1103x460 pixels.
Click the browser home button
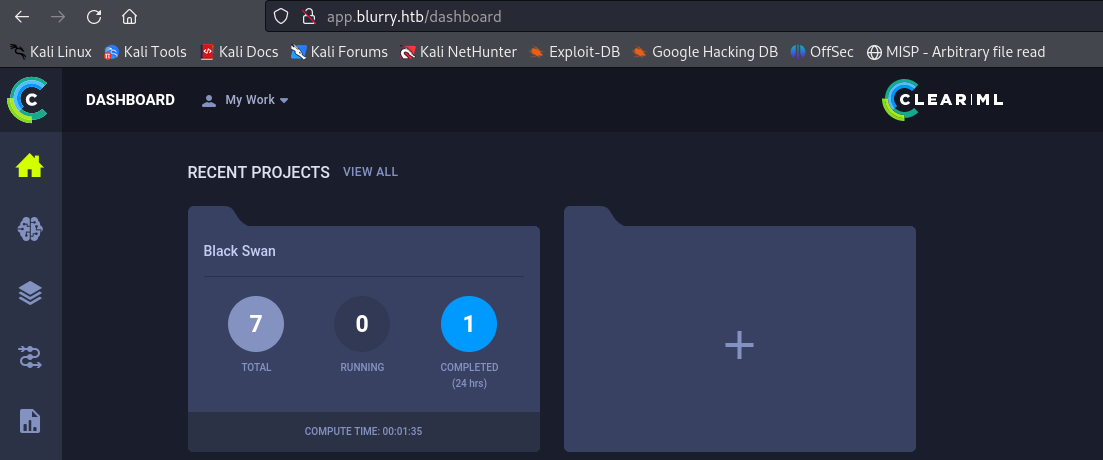click(x=129, y=17)
